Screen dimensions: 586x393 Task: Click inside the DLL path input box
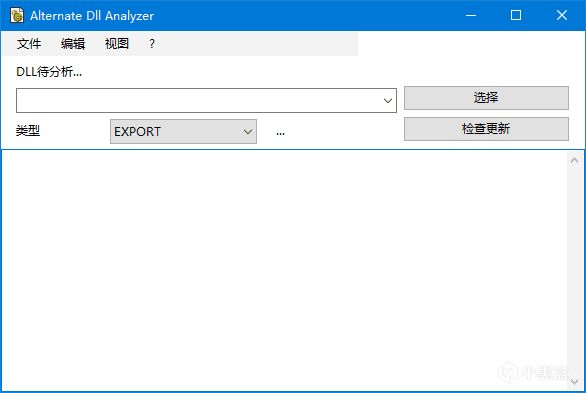(x=198, y=100)
